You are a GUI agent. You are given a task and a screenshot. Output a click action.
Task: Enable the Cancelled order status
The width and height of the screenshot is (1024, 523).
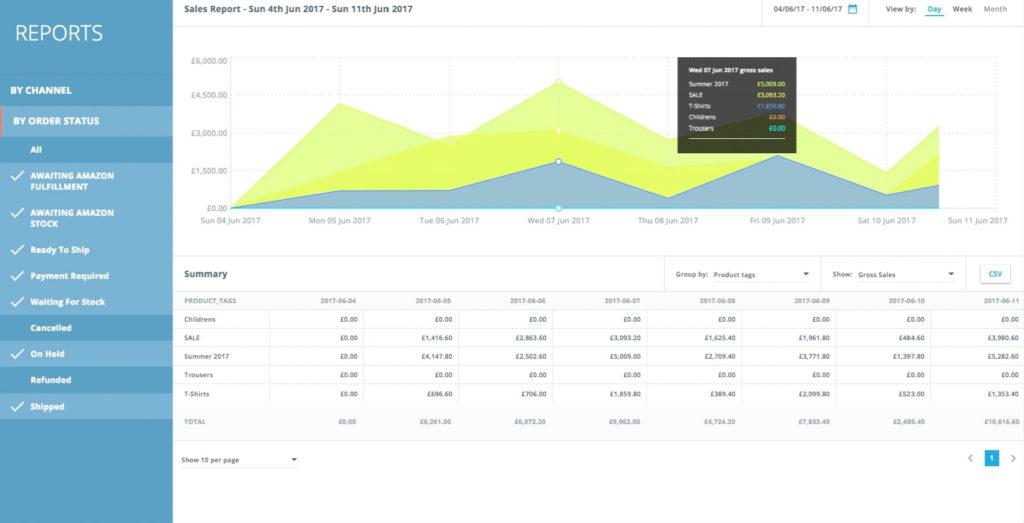coord(50,328)
